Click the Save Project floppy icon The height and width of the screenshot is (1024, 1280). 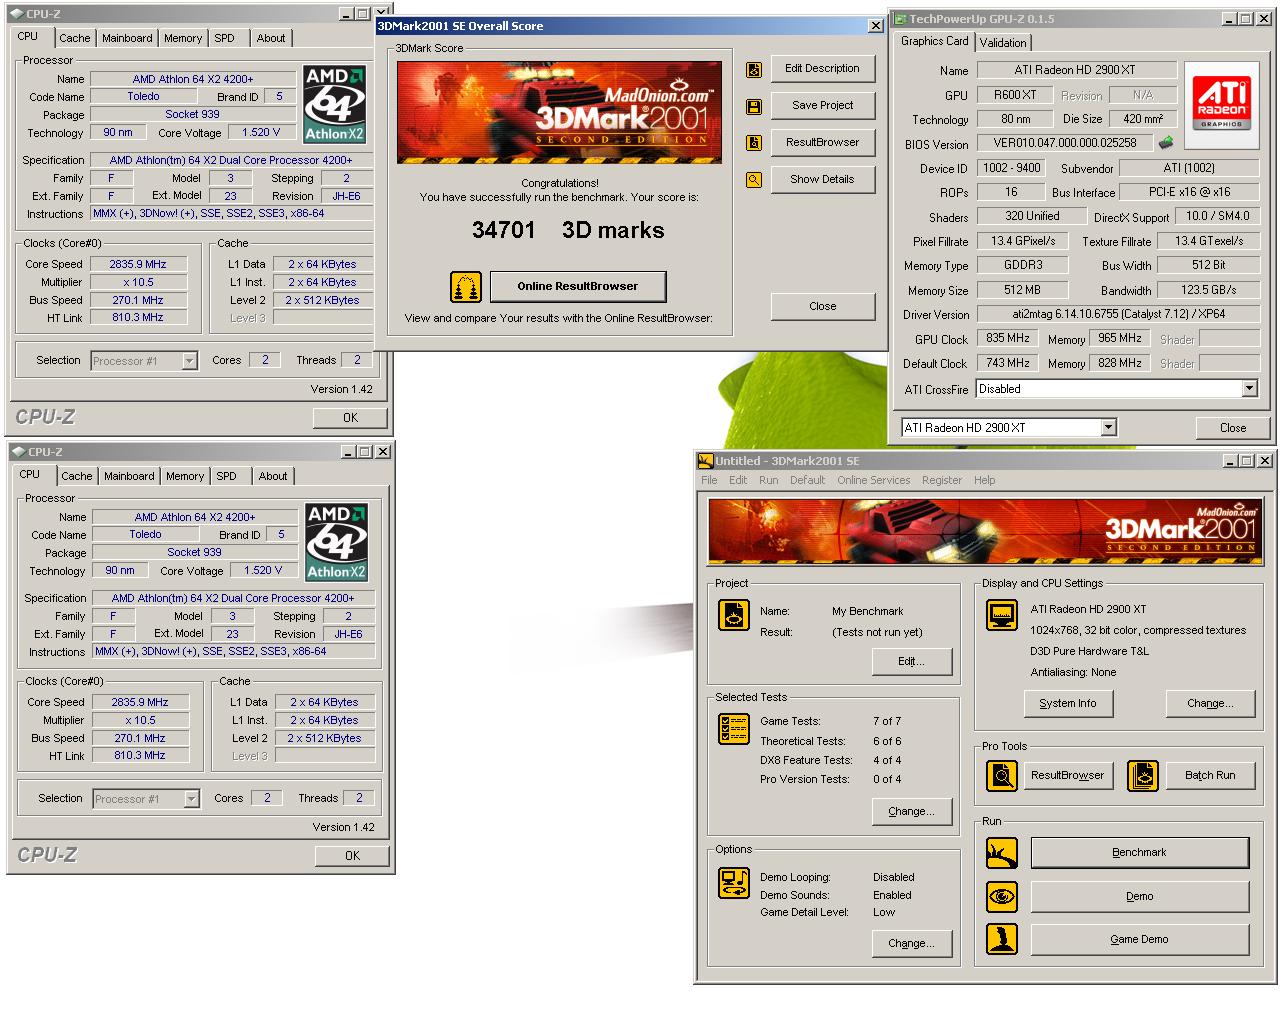pos(754,106)
